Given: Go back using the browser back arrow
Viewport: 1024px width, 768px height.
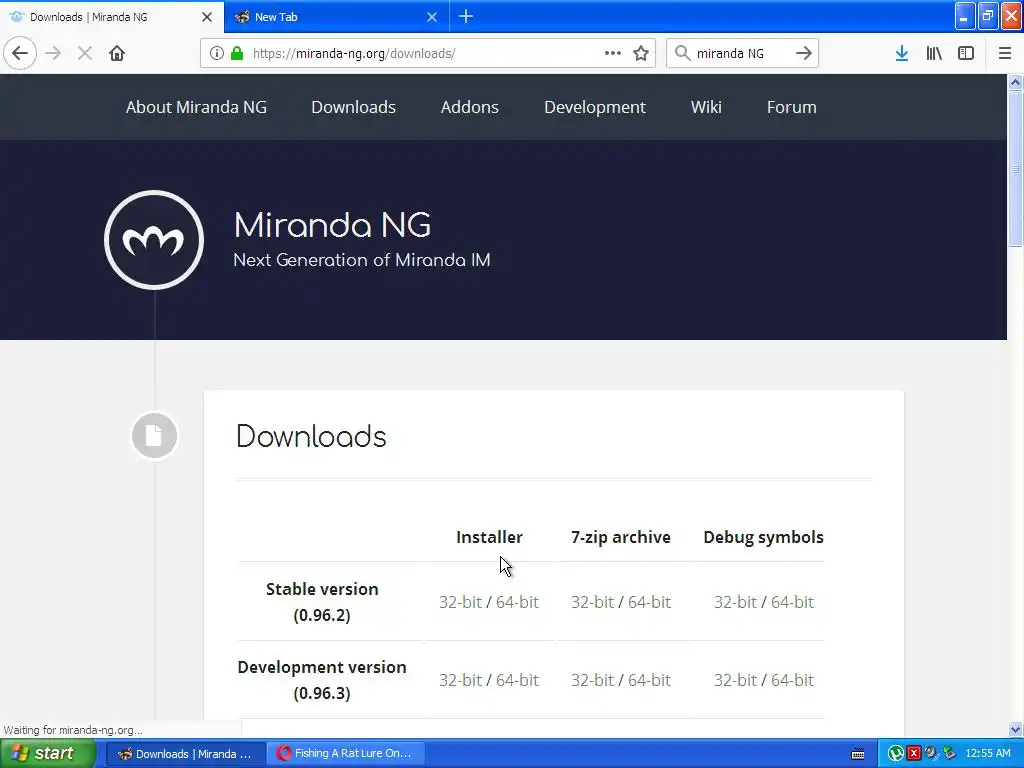Looking at the screenshot, I should pyautogui.click(x=20, y=53).
